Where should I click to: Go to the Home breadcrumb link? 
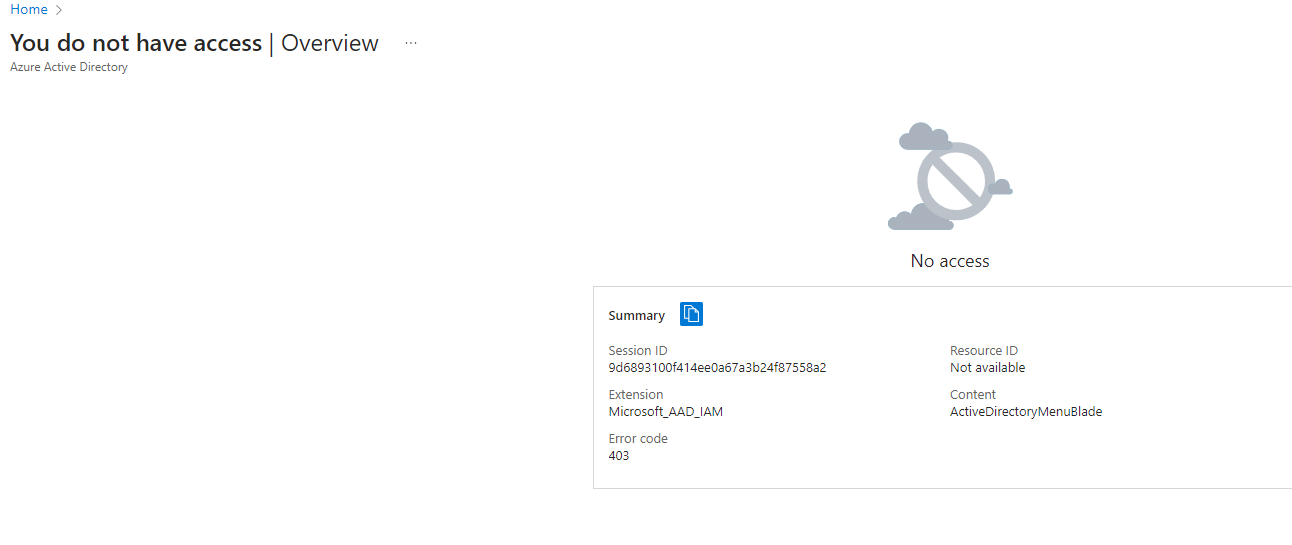click(x=29, y=9)
